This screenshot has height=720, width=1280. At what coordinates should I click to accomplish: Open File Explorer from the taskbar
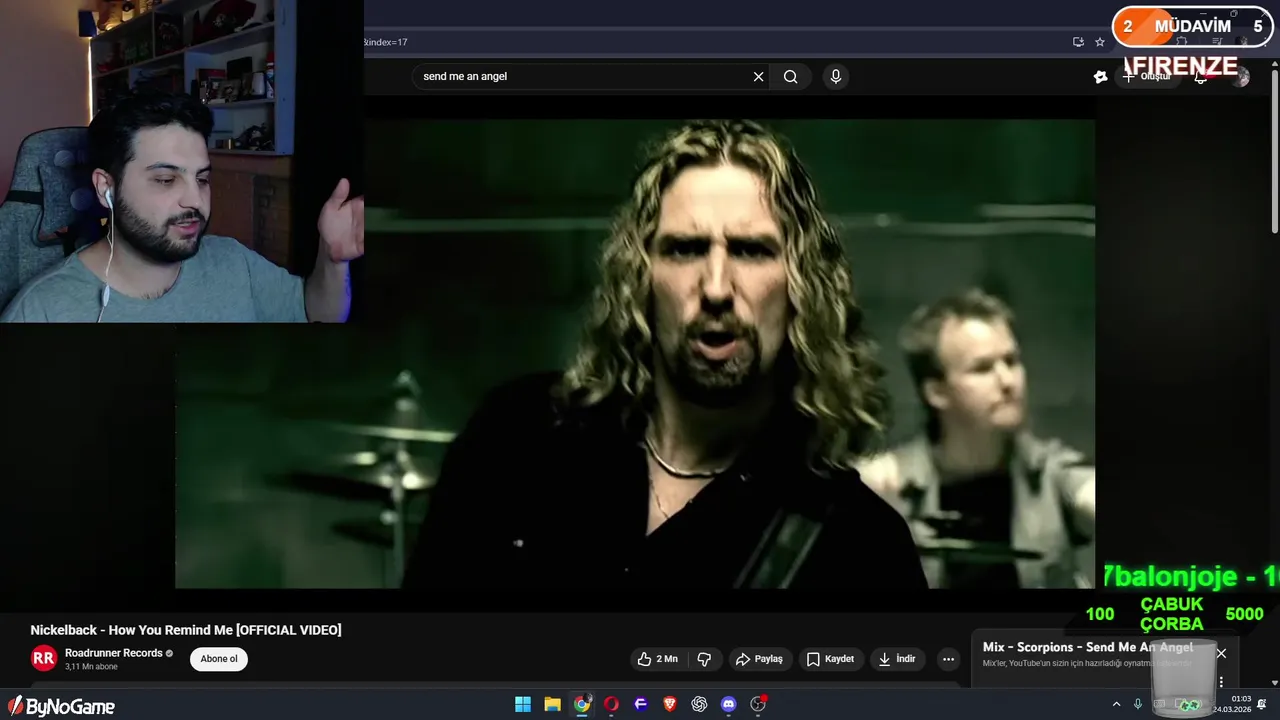pos(552,704)
